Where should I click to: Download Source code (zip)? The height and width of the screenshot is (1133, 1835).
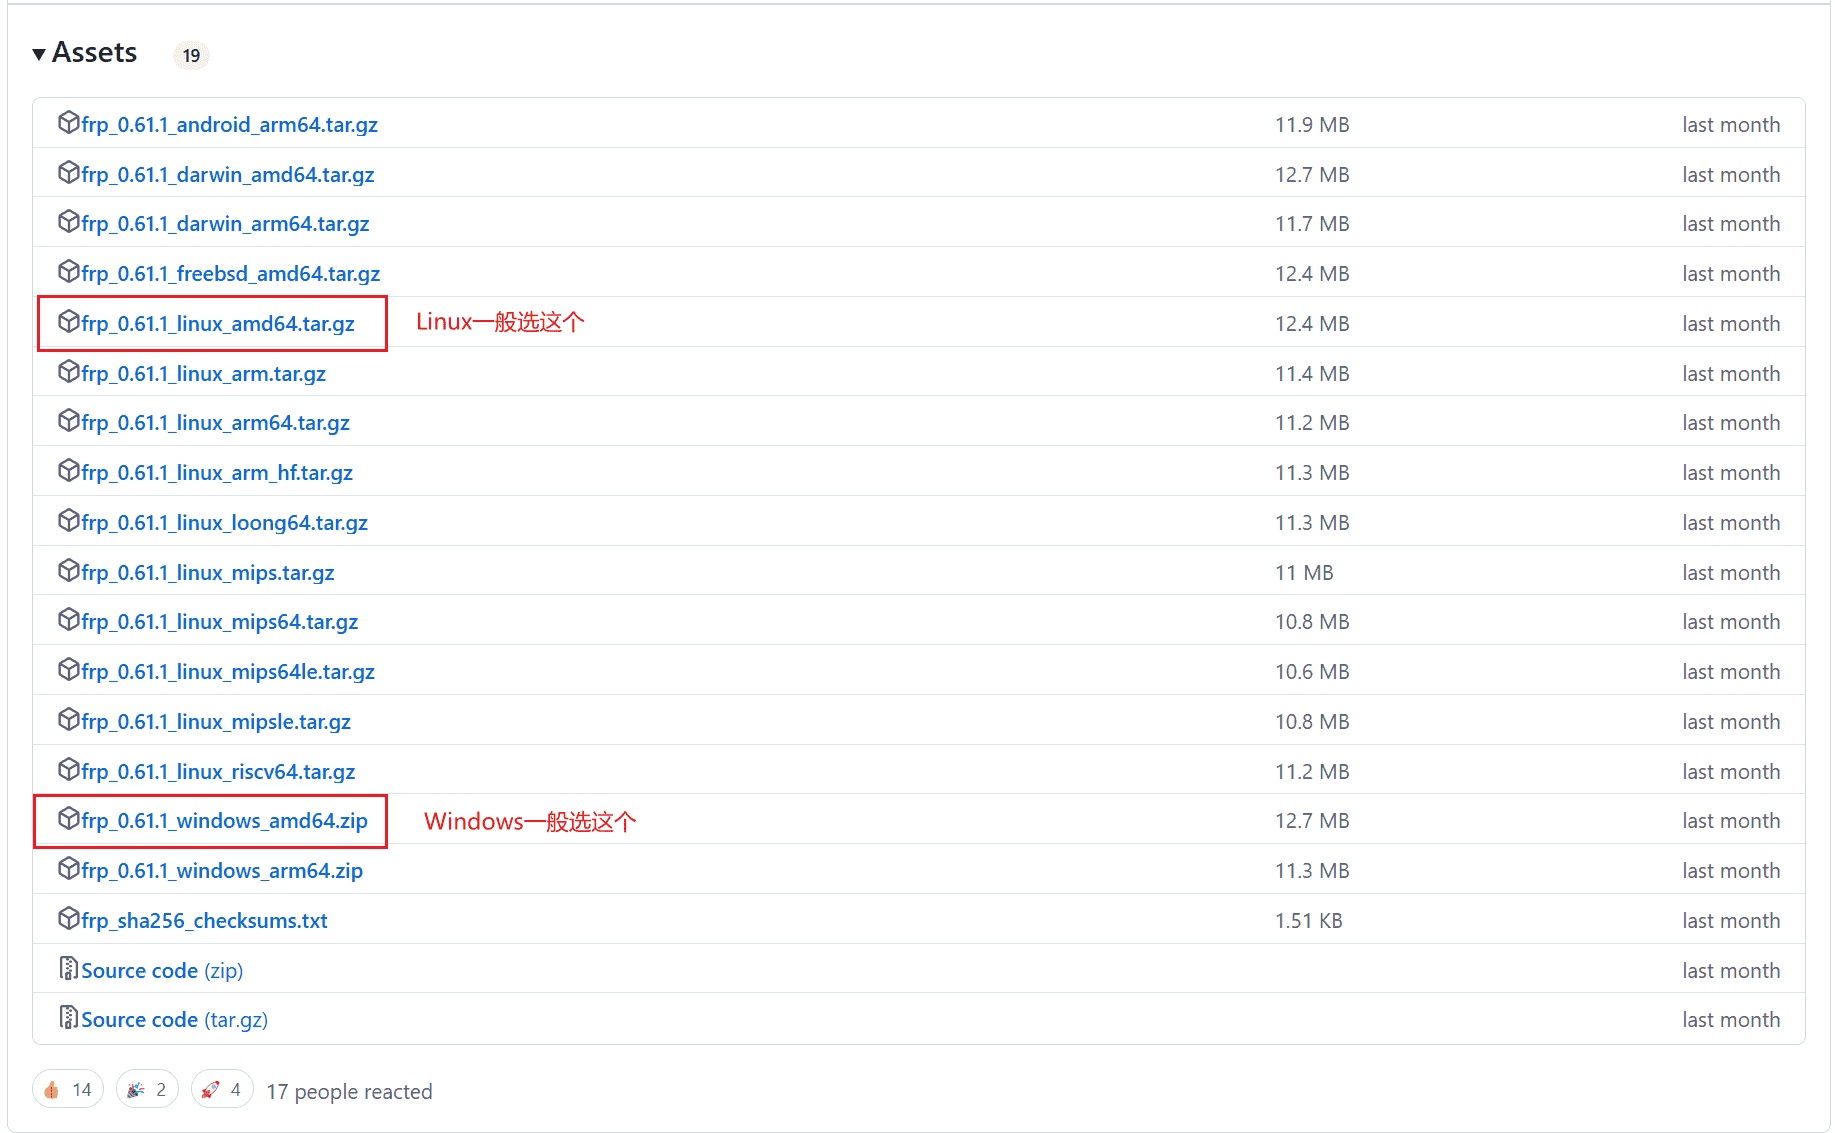coord(162,971)
